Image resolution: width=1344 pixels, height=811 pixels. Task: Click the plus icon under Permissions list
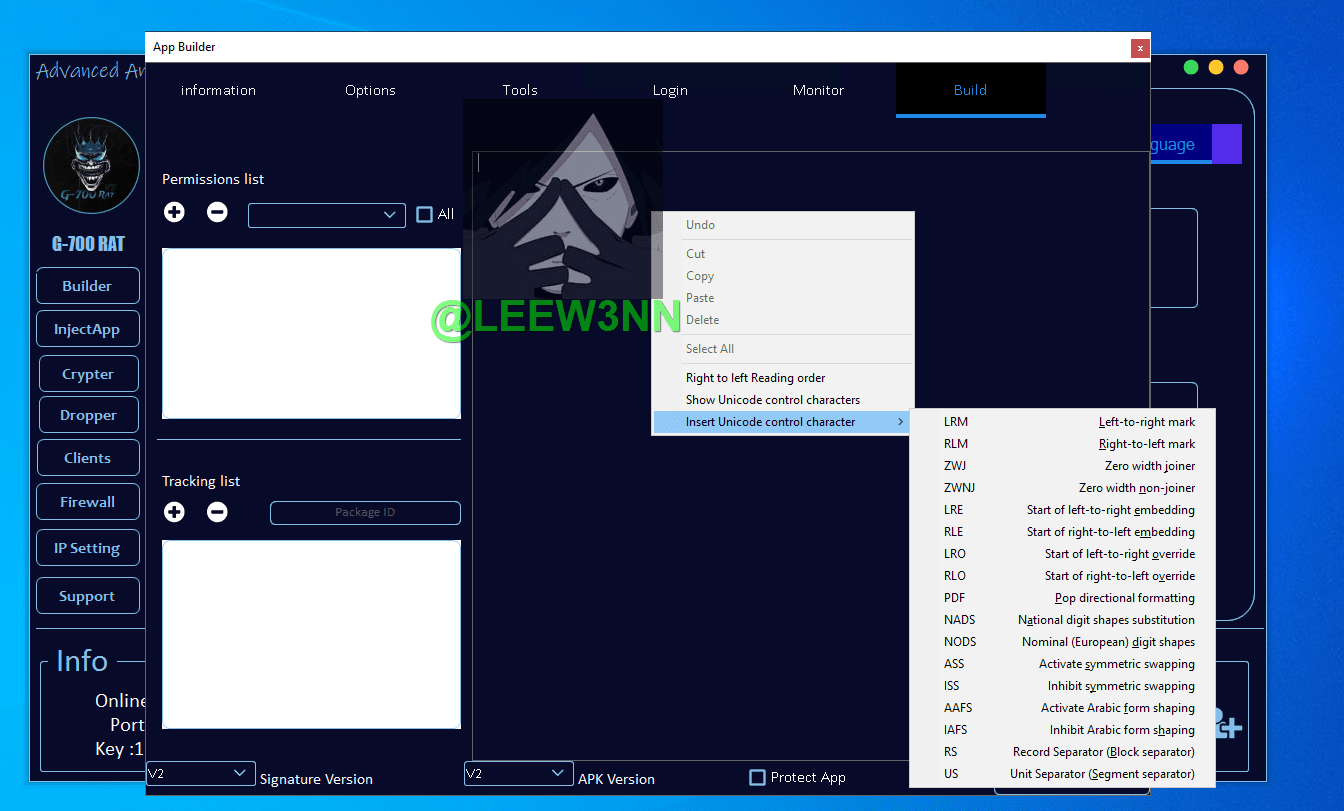click(174, 212)
